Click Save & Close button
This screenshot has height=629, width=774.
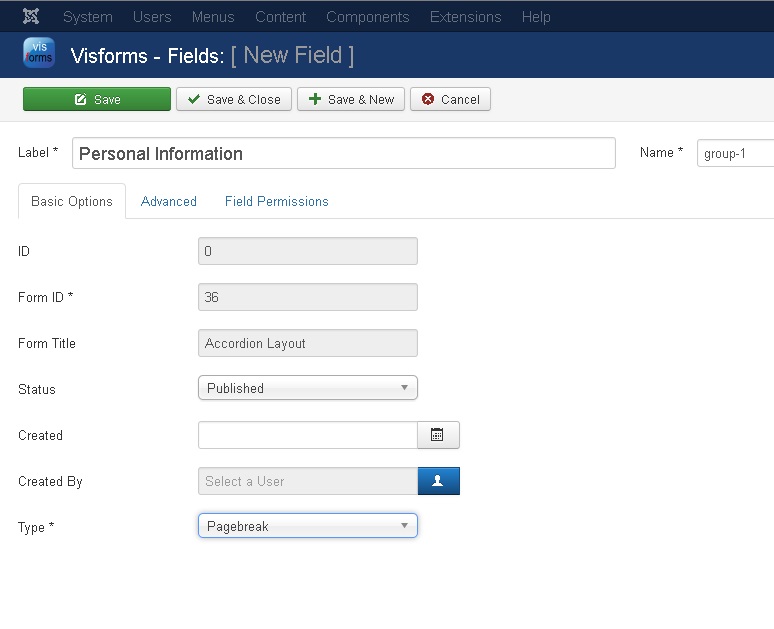(234, 99)
